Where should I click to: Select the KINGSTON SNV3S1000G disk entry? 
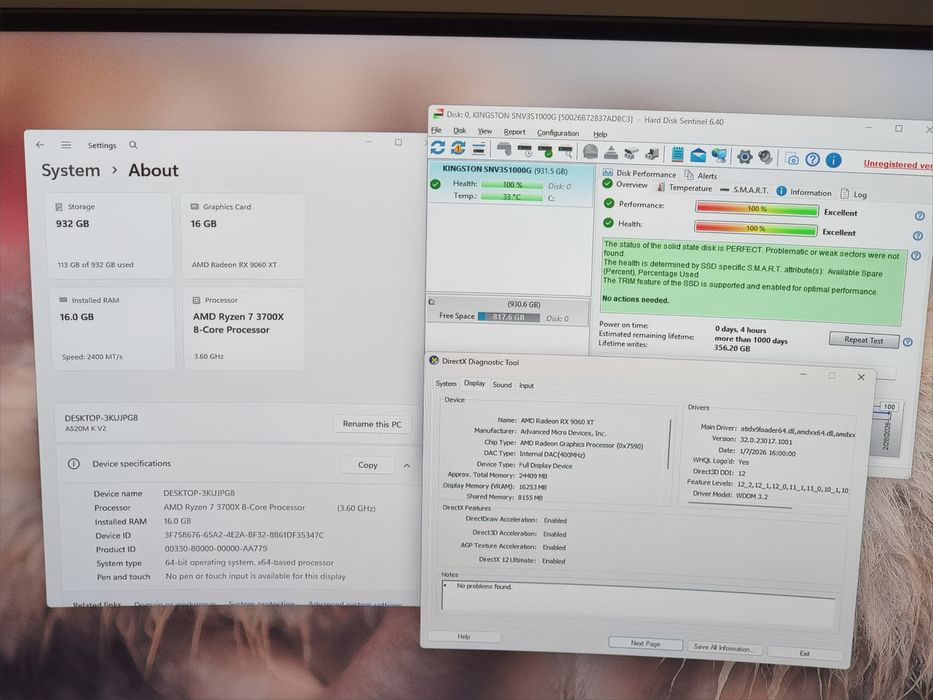(511, 183)
